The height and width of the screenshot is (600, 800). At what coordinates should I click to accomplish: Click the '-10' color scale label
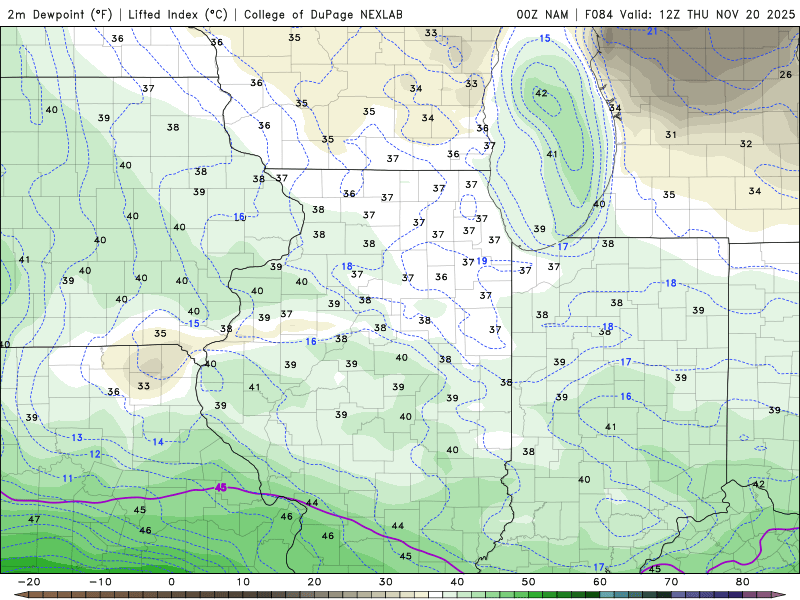[100, 582]
